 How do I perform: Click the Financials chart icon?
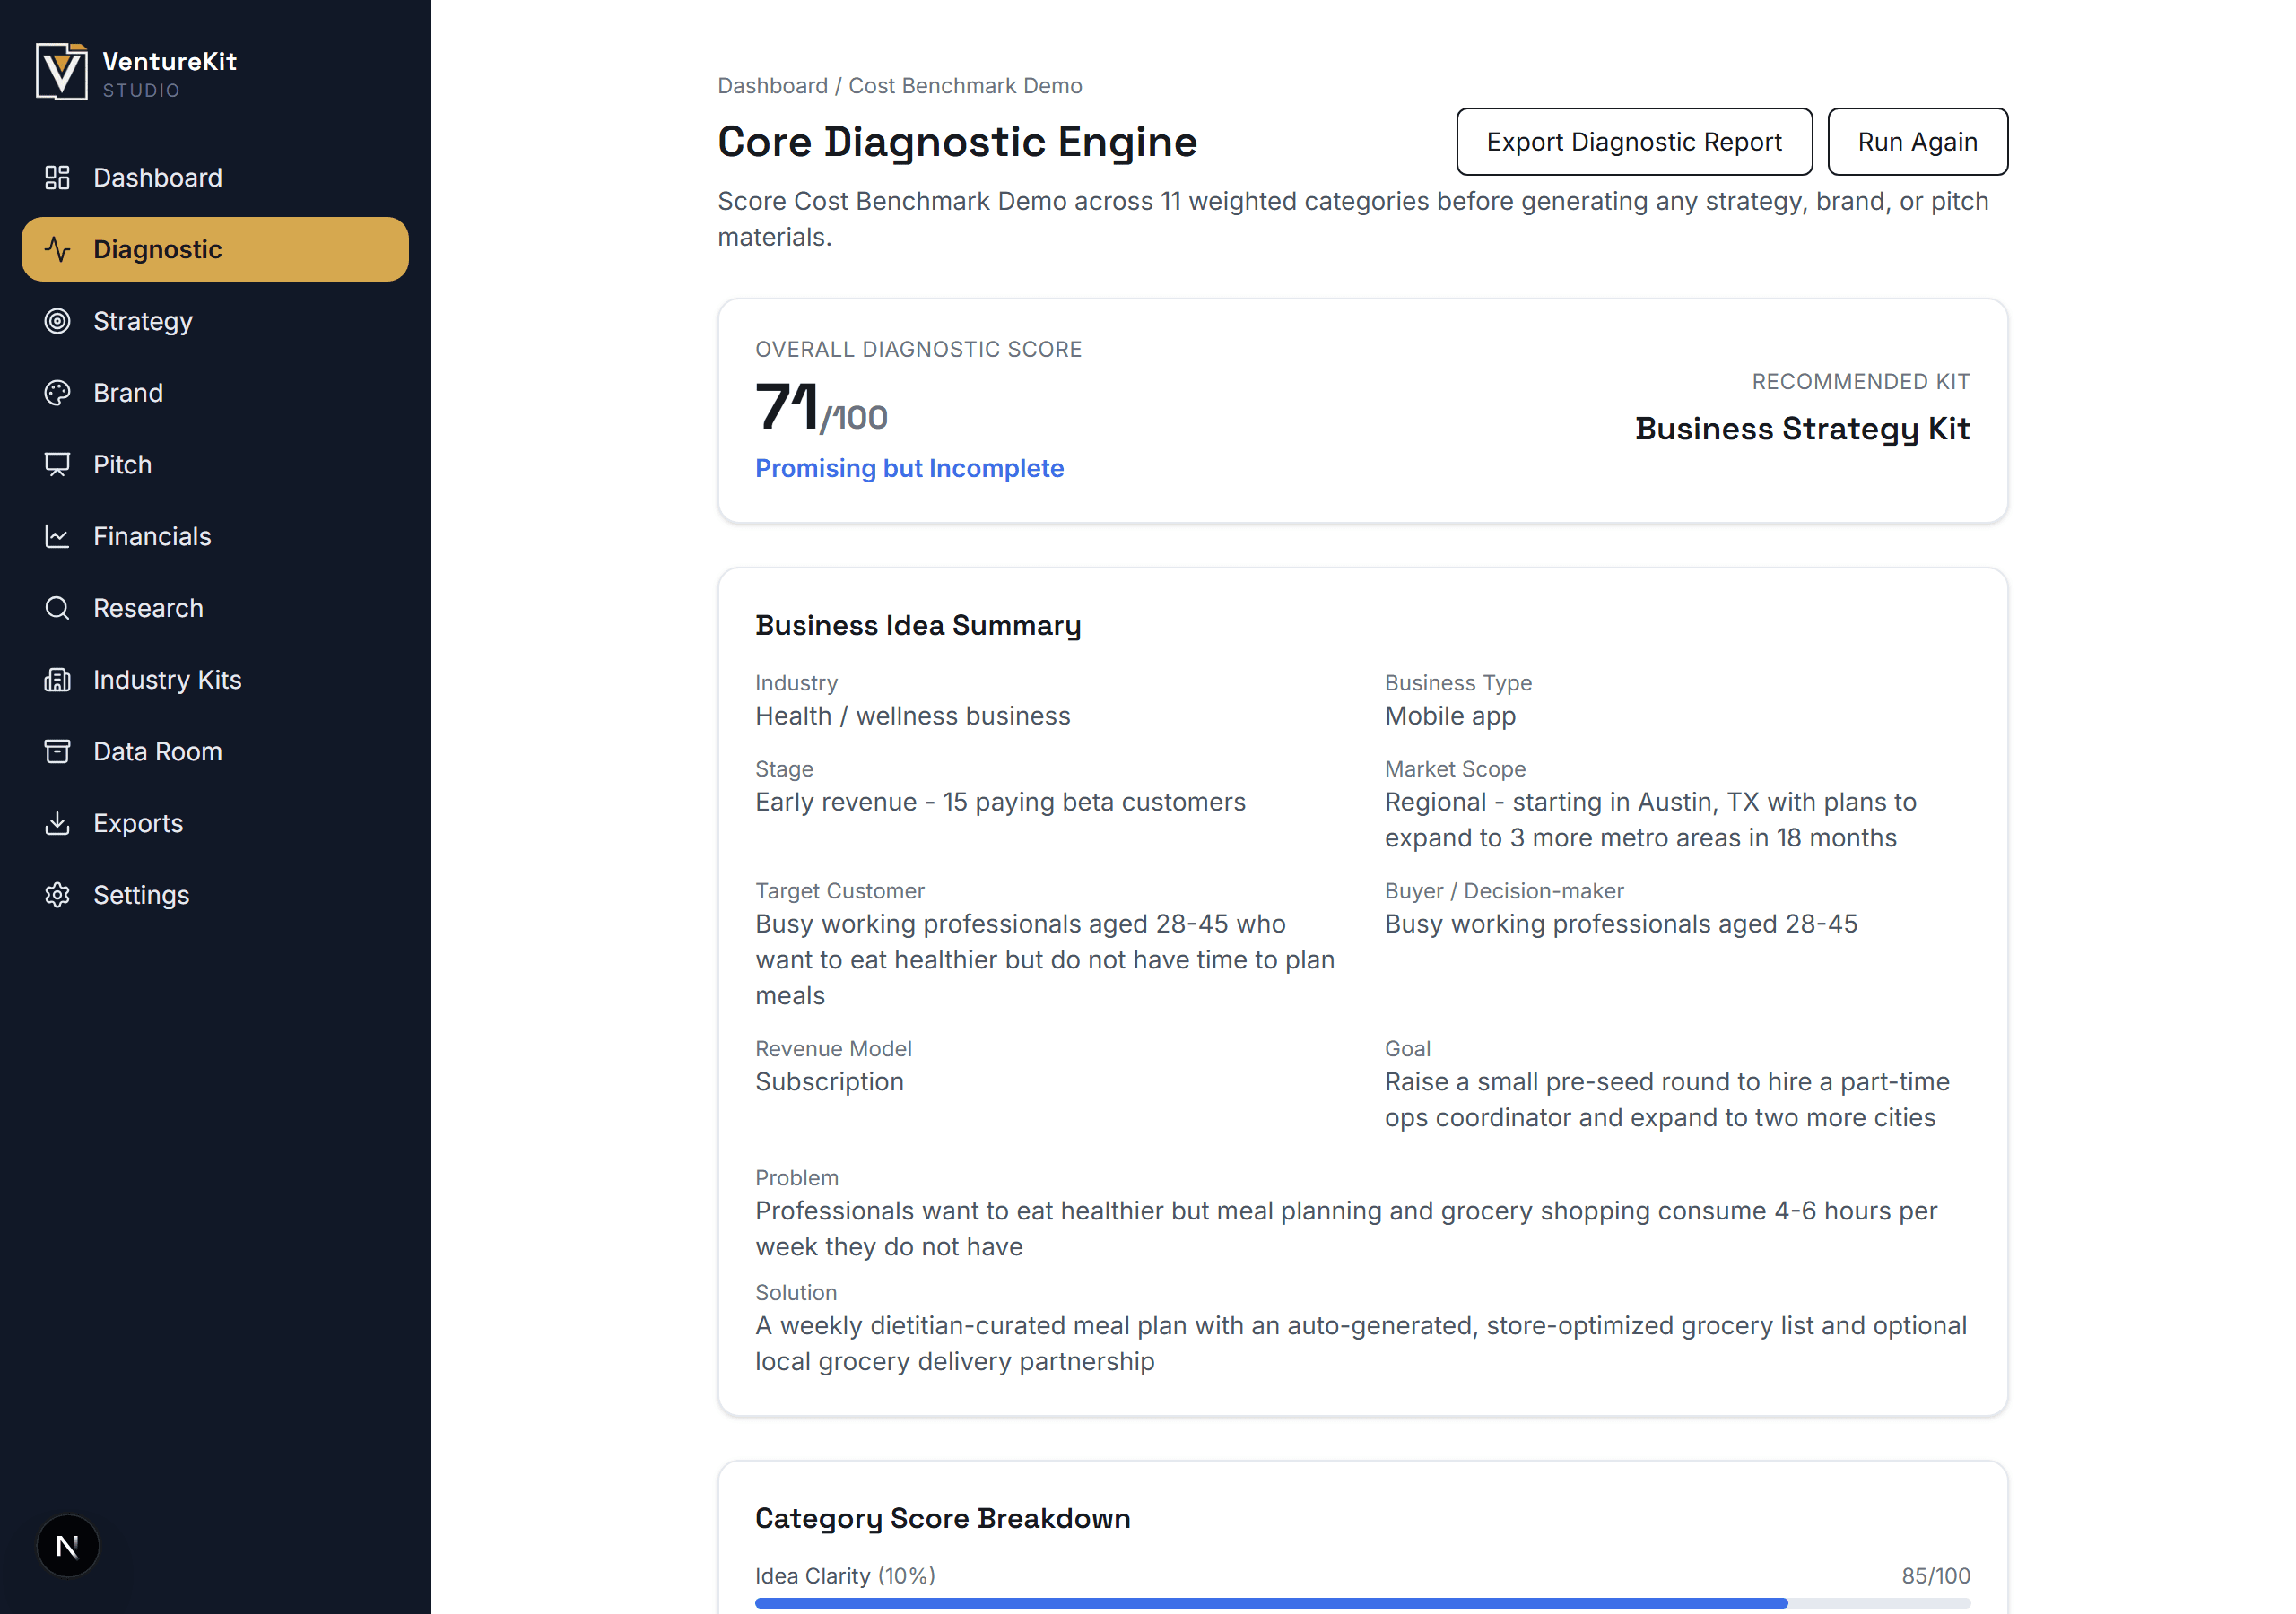click(57, 537)
